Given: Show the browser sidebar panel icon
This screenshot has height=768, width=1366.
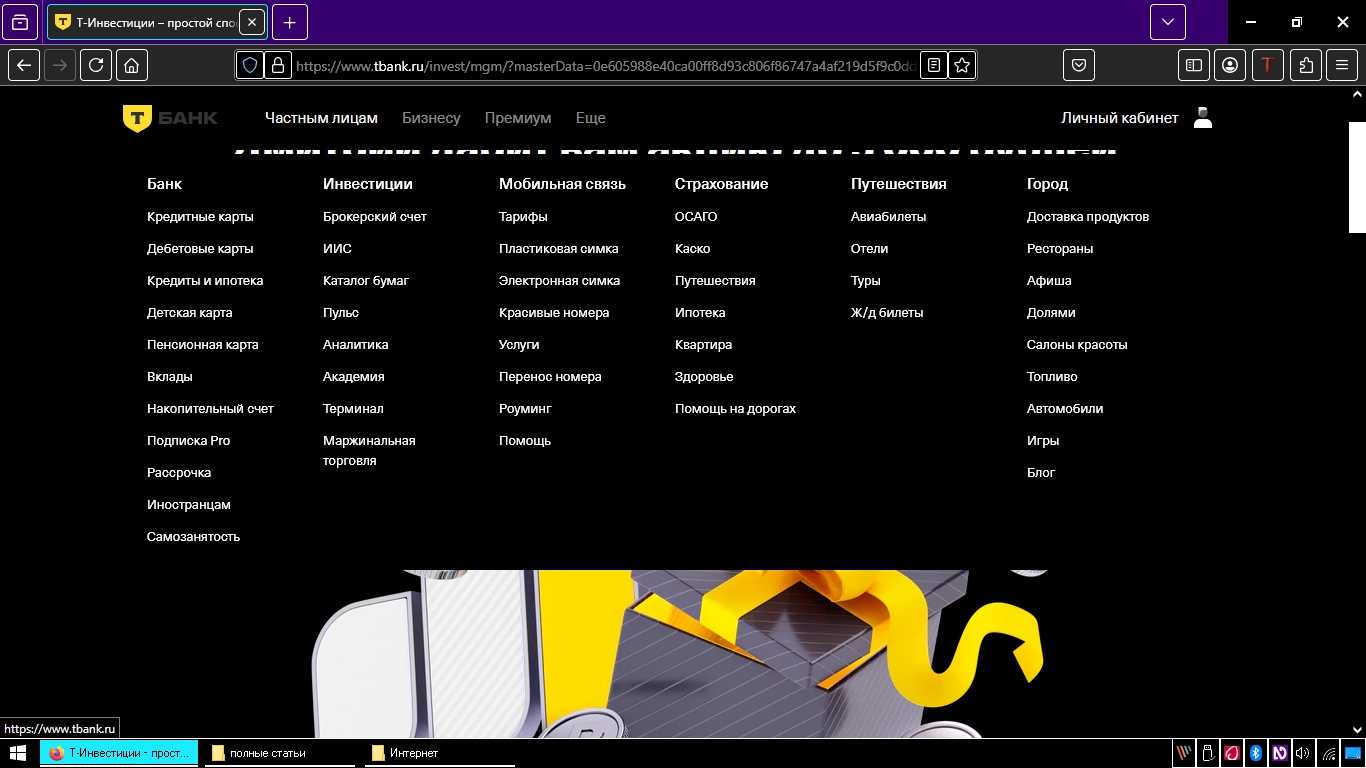Looking at the screenshot, I should pos(1193,65).
